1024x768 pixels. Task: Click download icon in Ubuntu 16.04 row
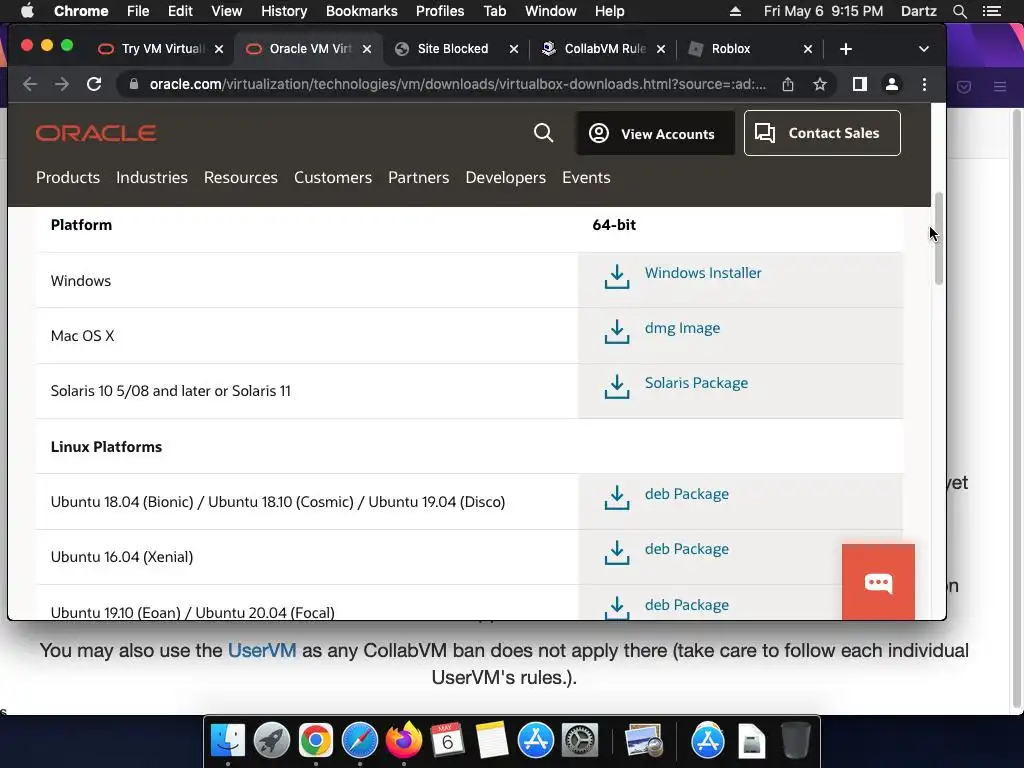[616, 552]
